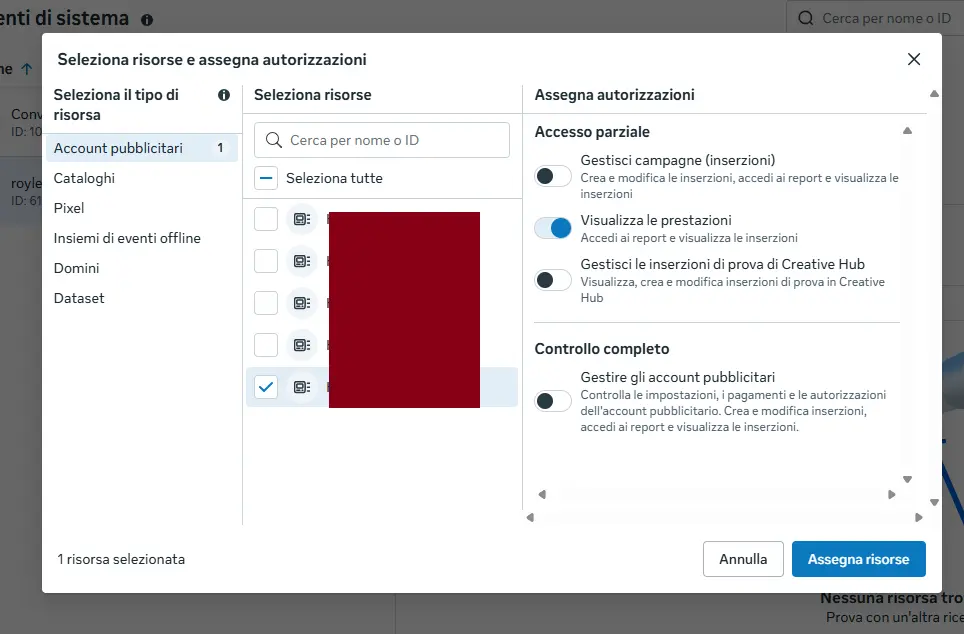Viewport: 964px width, 634px height.
Task: Close the resource assignment dialog
Action: click(x=914, y=59)
